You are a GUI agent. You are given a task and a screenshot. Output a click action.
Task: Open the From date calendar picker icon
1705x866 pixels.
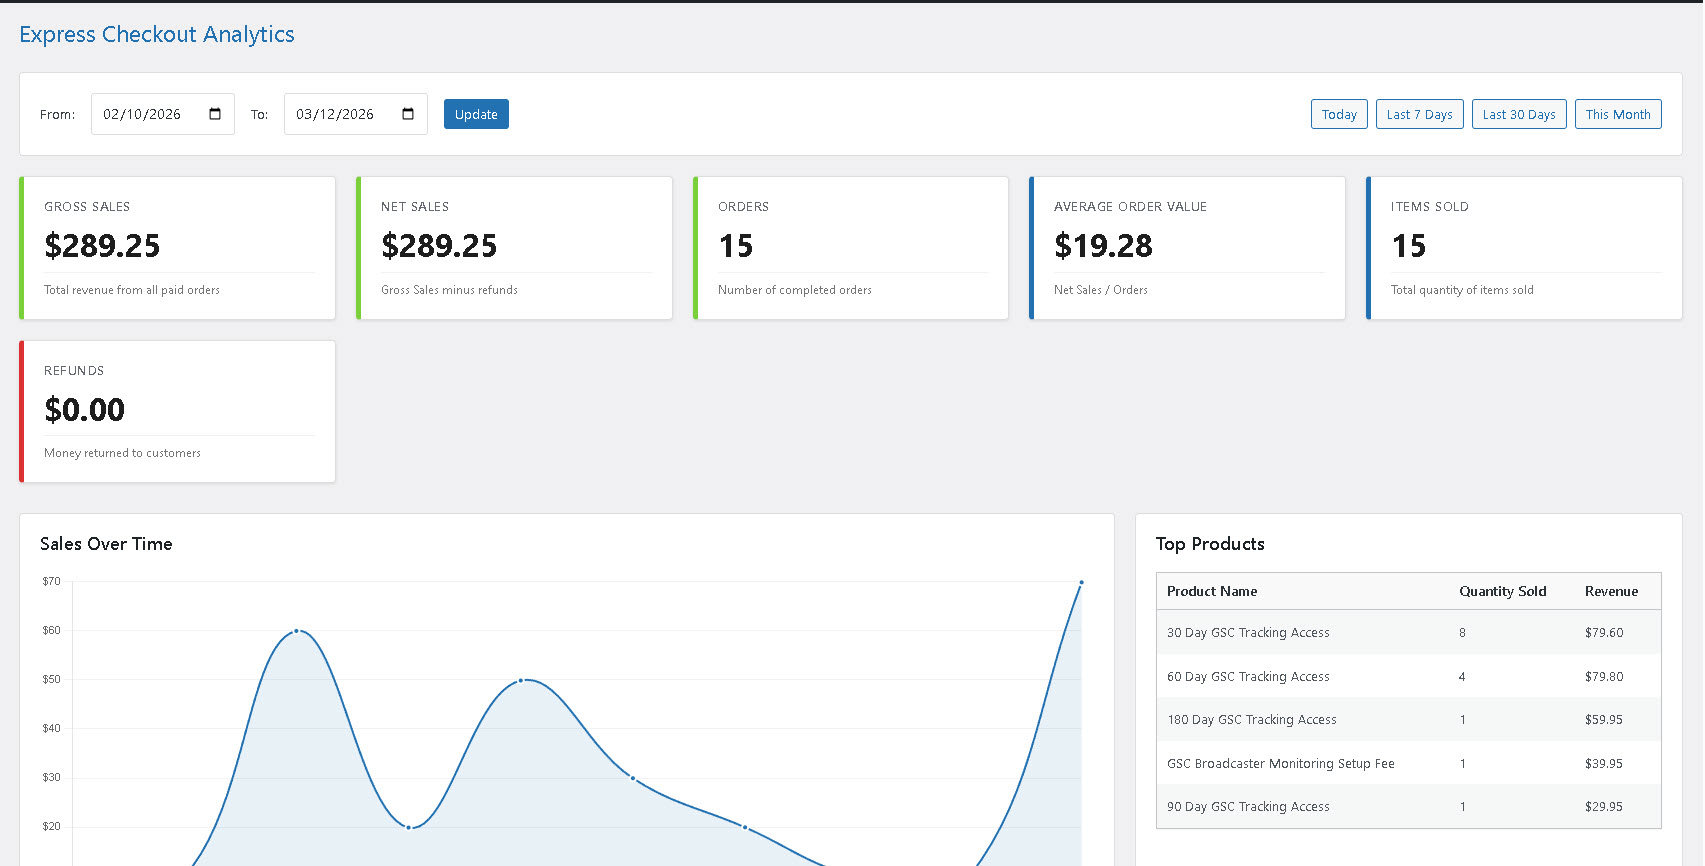click(215, 114)
